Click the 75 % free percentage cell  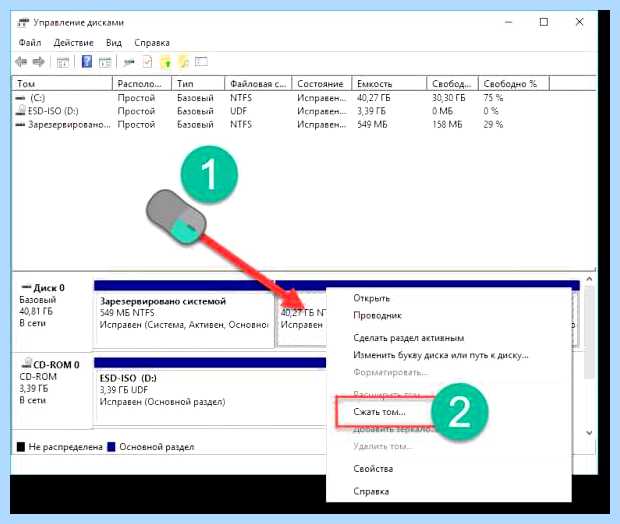(x=493, y=98)
